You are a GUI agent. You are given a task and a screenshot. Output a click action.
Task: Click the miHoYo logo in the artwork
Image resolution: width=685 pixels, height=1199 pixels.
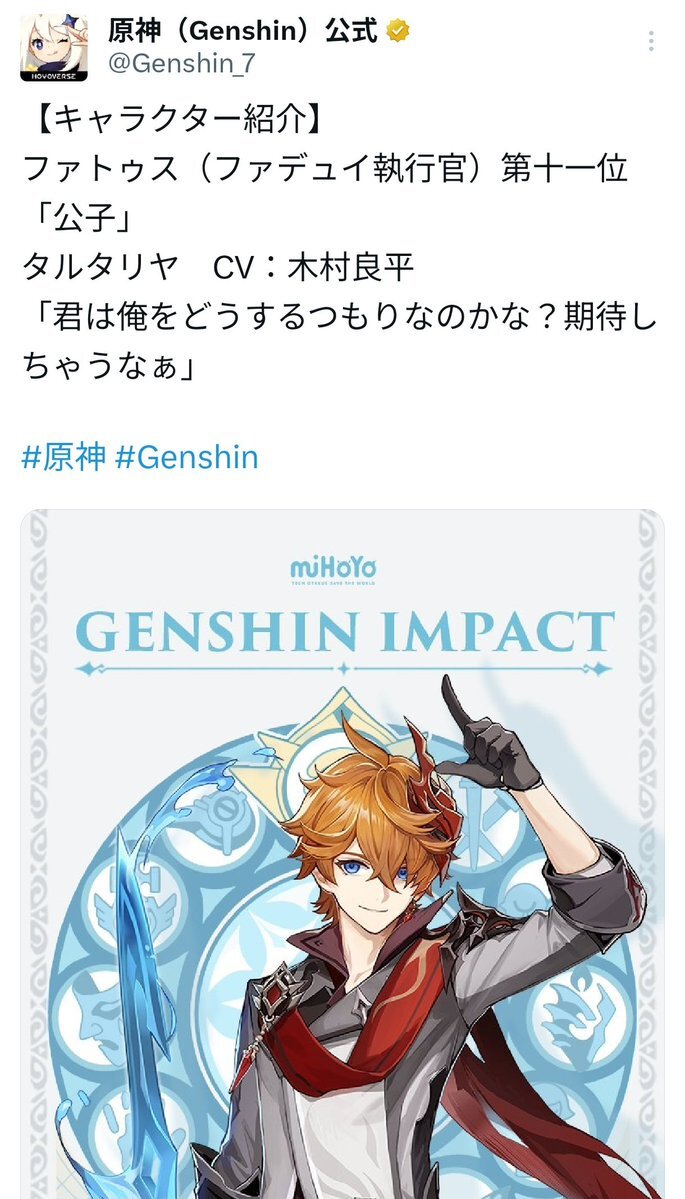[x=333, y=571]
